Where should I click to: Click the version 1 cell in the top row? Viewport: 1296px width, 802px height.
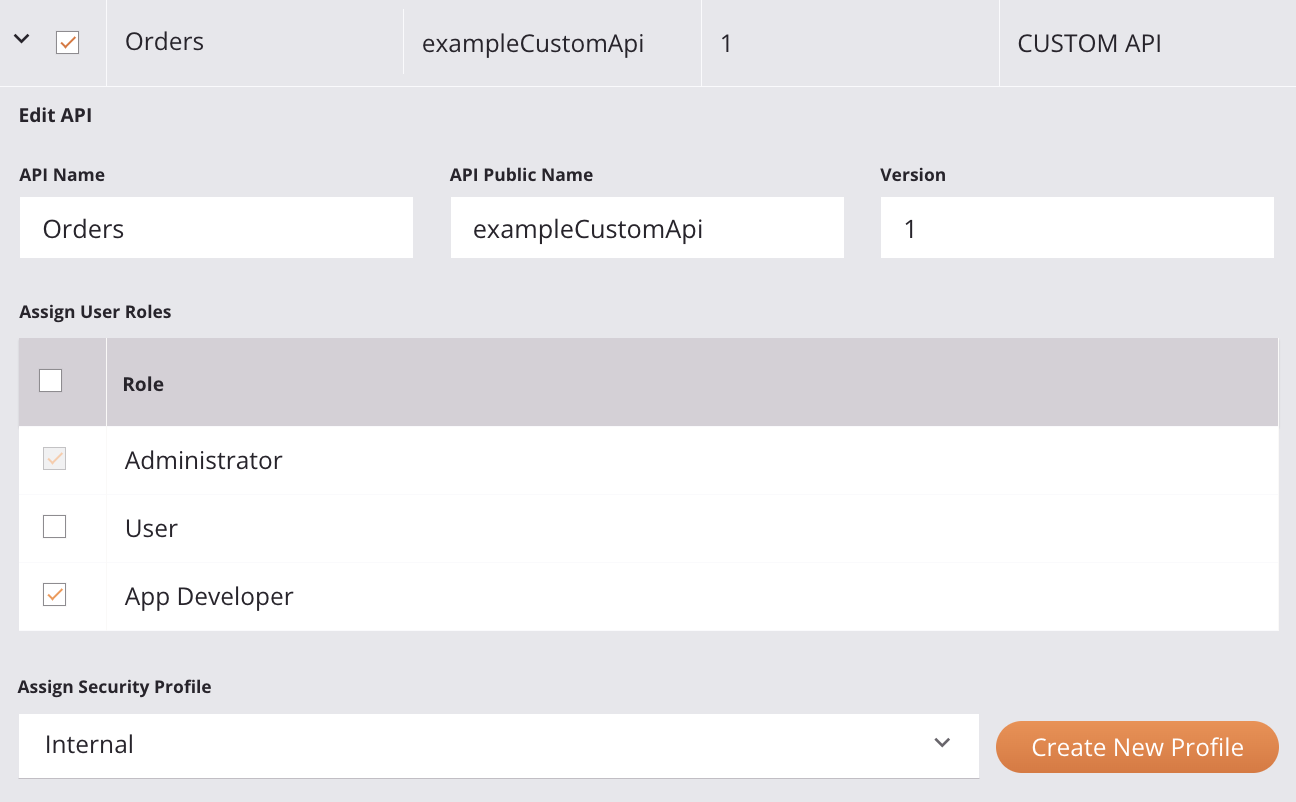(726, 44)
